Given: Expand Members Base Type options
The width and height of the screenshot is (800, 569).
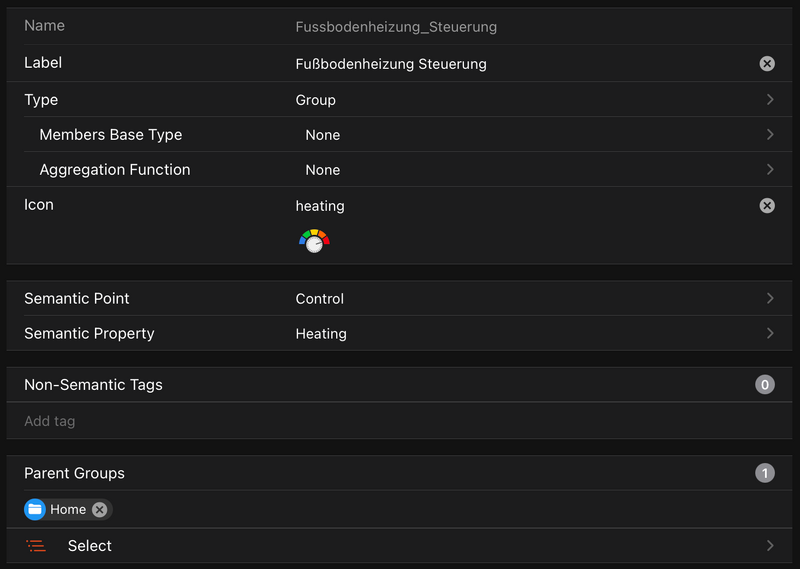Looking at the screenshot, I should coord(770,135).
